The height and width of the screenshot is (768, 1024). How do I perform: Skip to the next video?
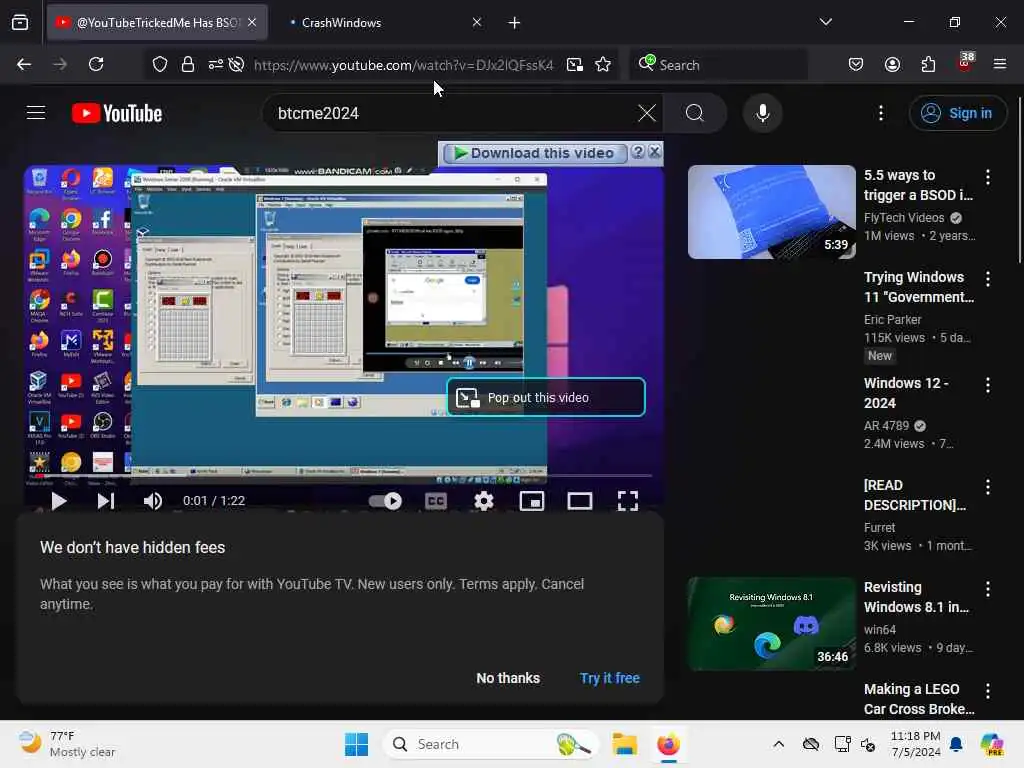coord(106,501)
